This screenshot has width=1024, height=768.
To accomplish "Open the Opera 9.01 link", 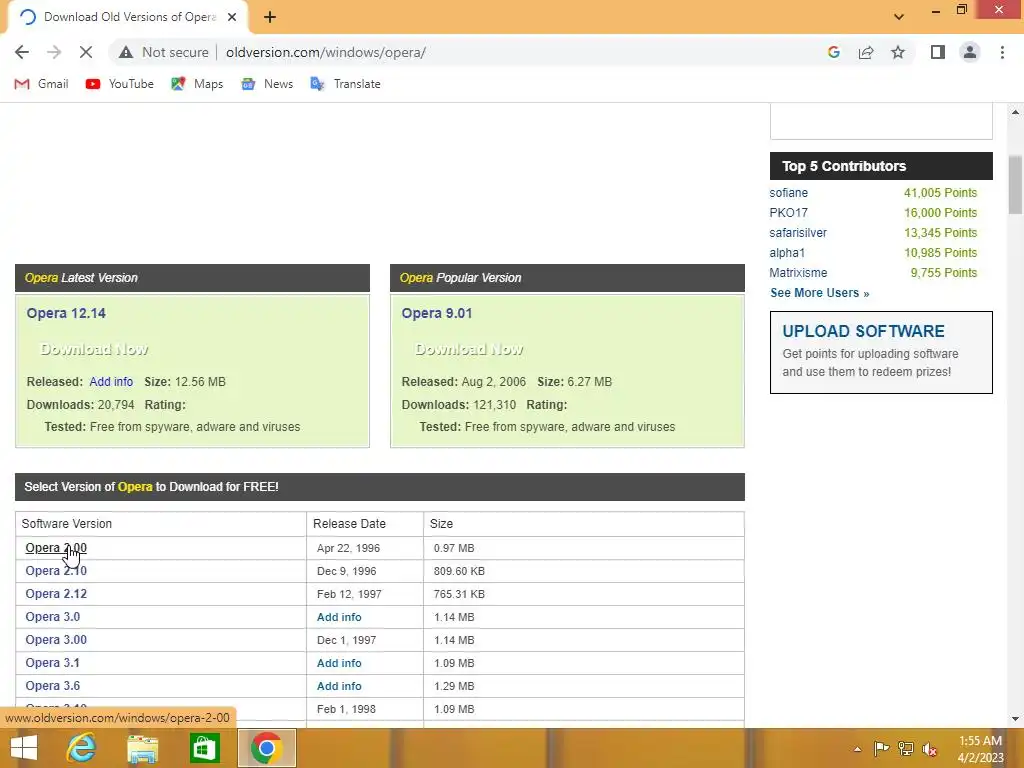I will (x=437, y=313).
